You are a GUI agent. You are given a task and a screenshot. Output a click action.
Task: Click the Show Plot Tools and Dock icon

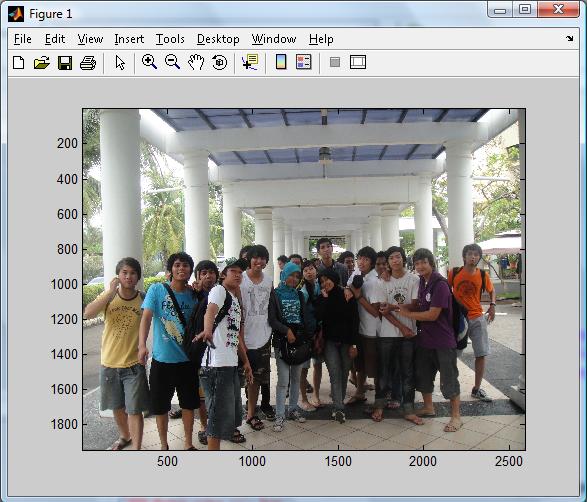358,62
